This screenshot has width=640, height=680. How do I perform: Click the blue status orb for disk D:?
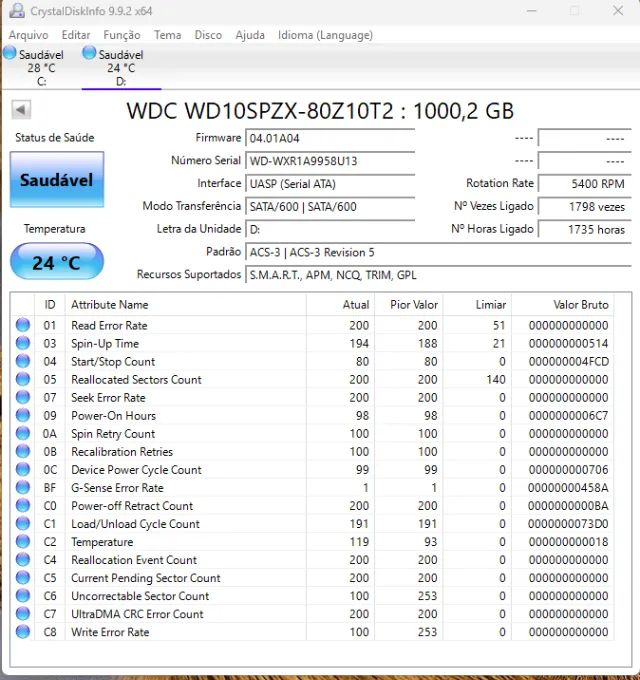(x=89, y=53)
